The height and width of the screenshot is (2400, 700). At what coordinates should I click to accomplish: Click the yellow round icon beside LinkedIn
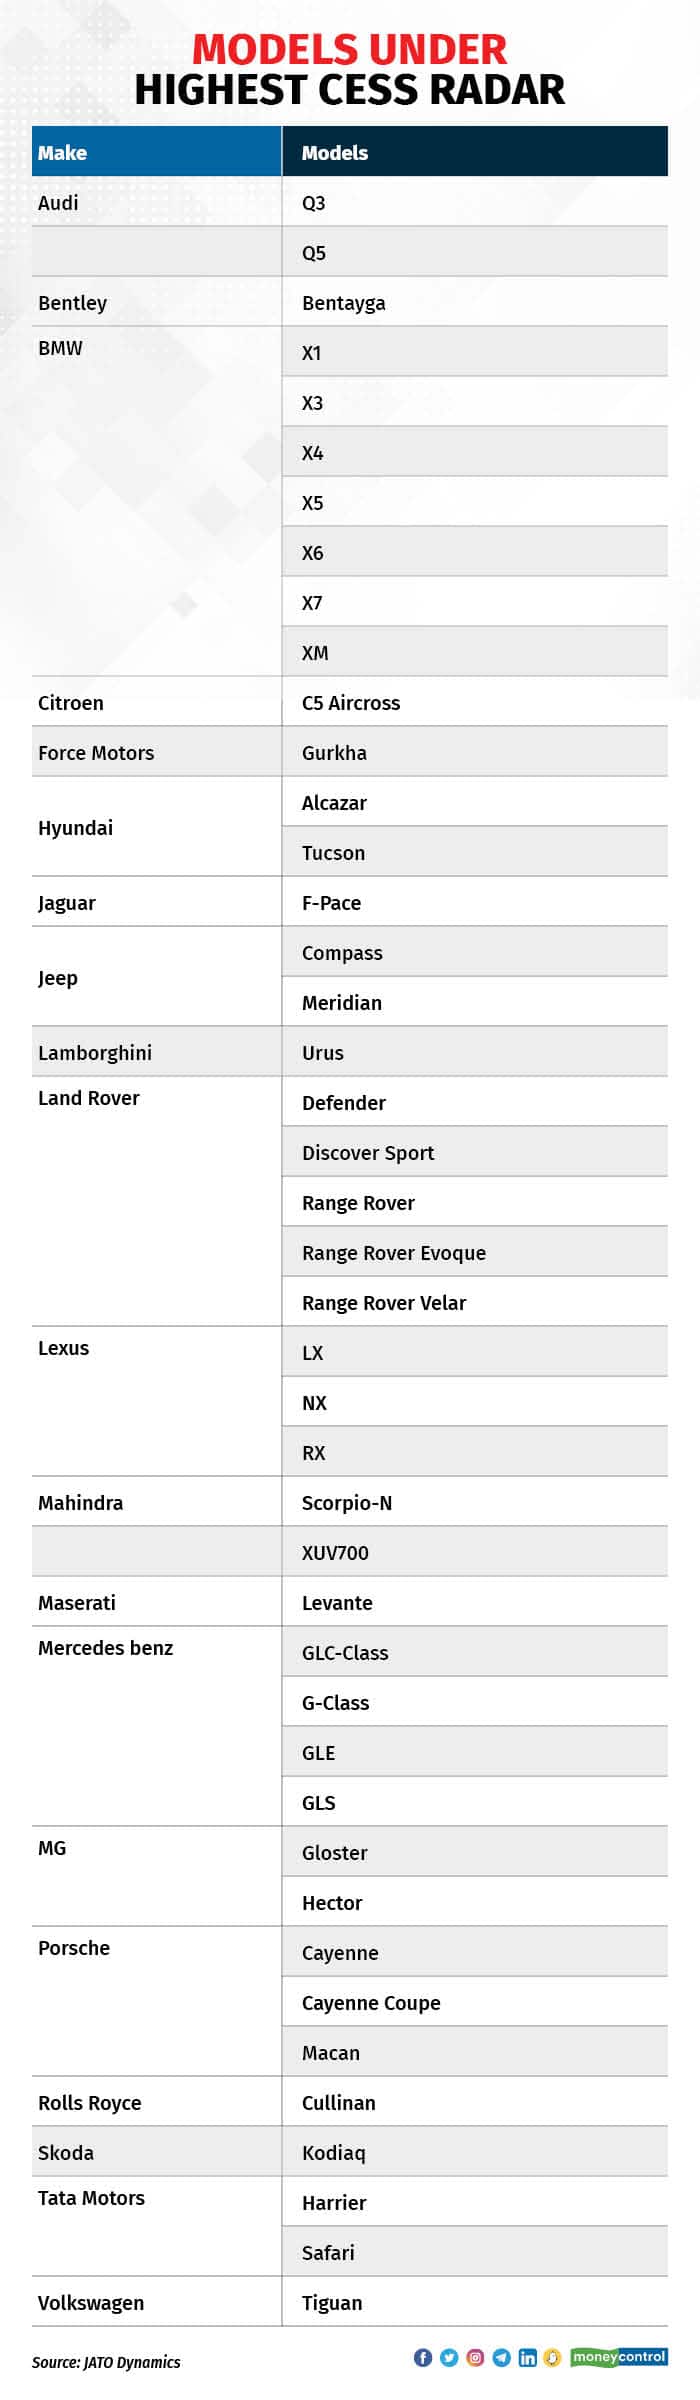click(552, 2357)
